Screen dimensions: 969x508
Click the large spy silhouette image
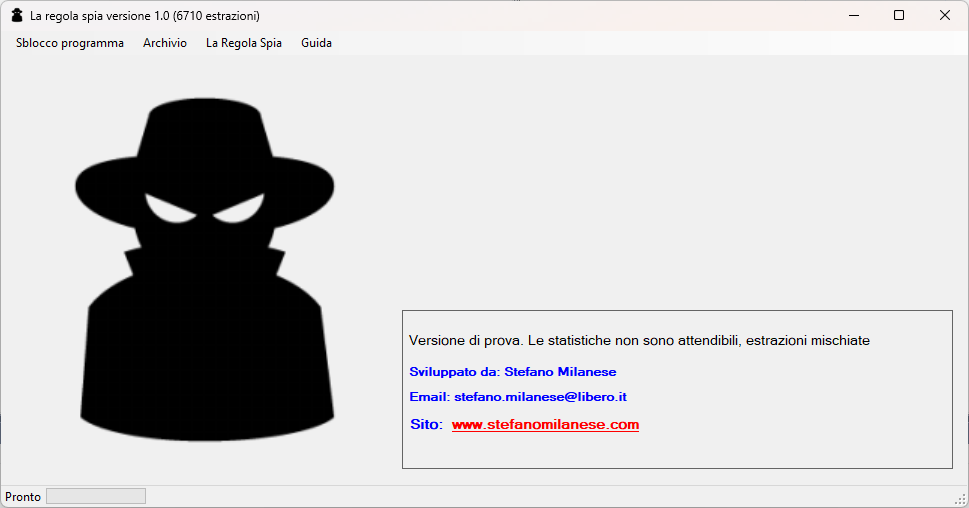tap(205, 269)
